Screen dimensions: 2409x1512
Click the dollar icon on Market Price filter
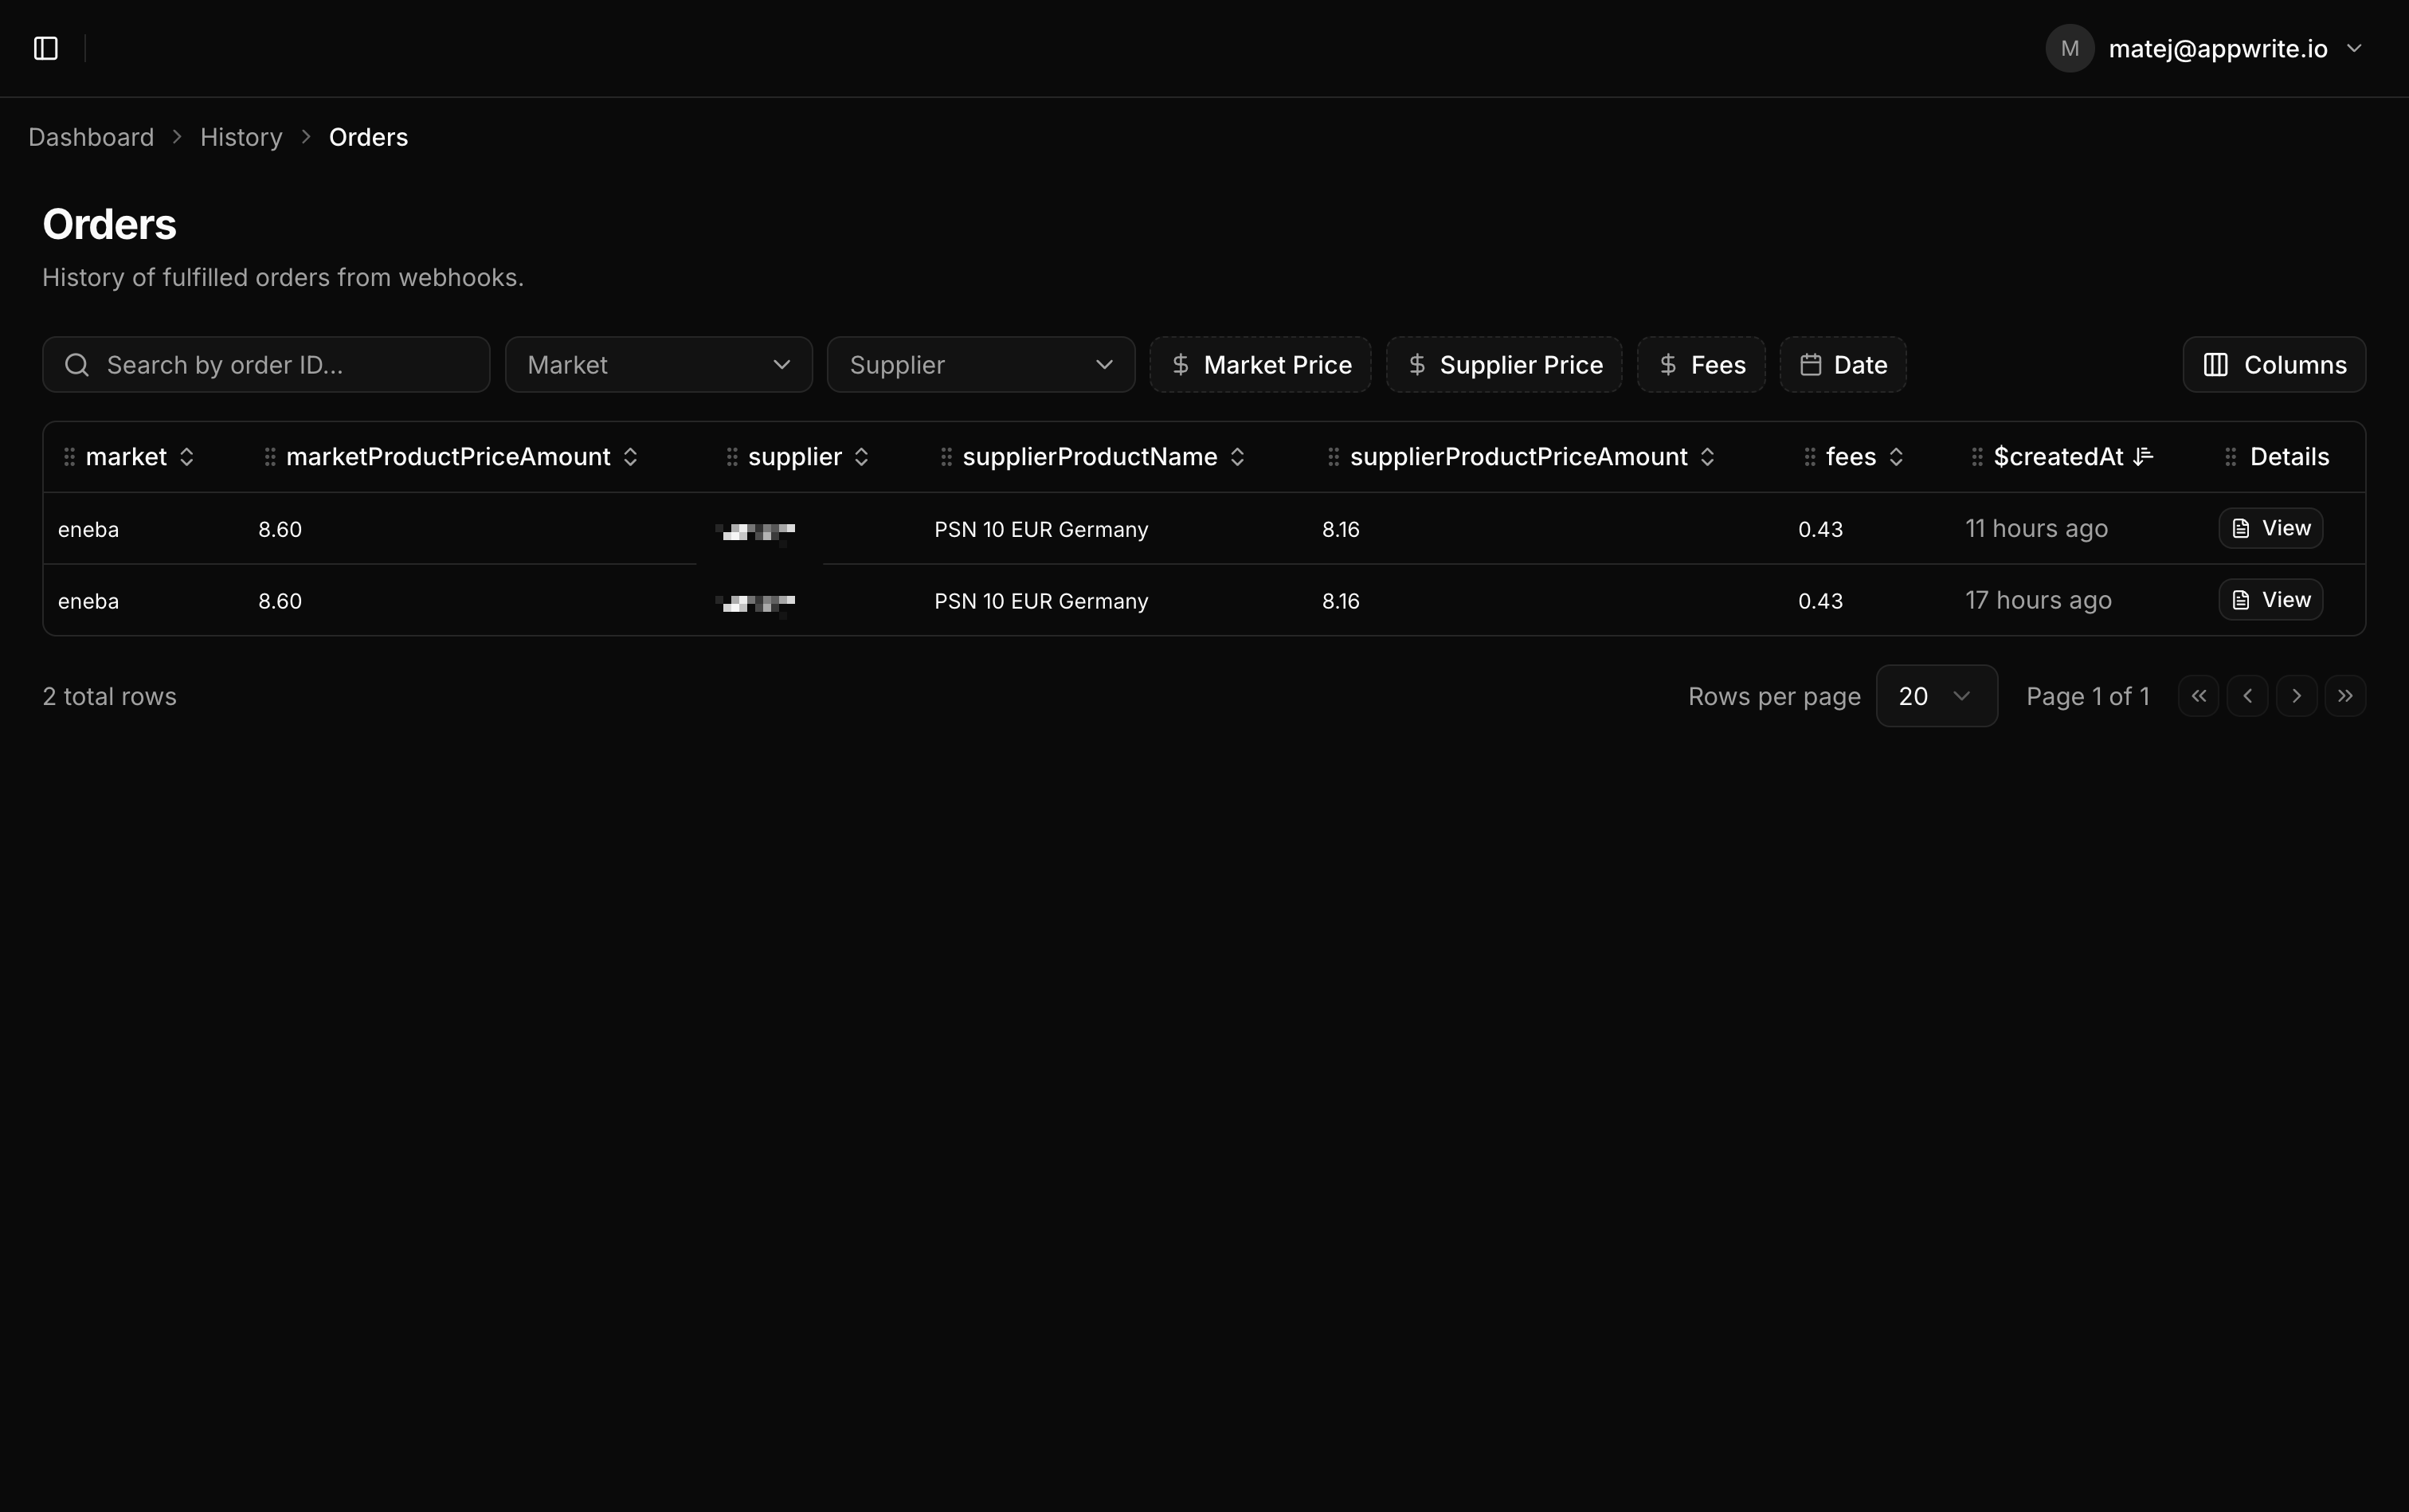(1181, 364)
